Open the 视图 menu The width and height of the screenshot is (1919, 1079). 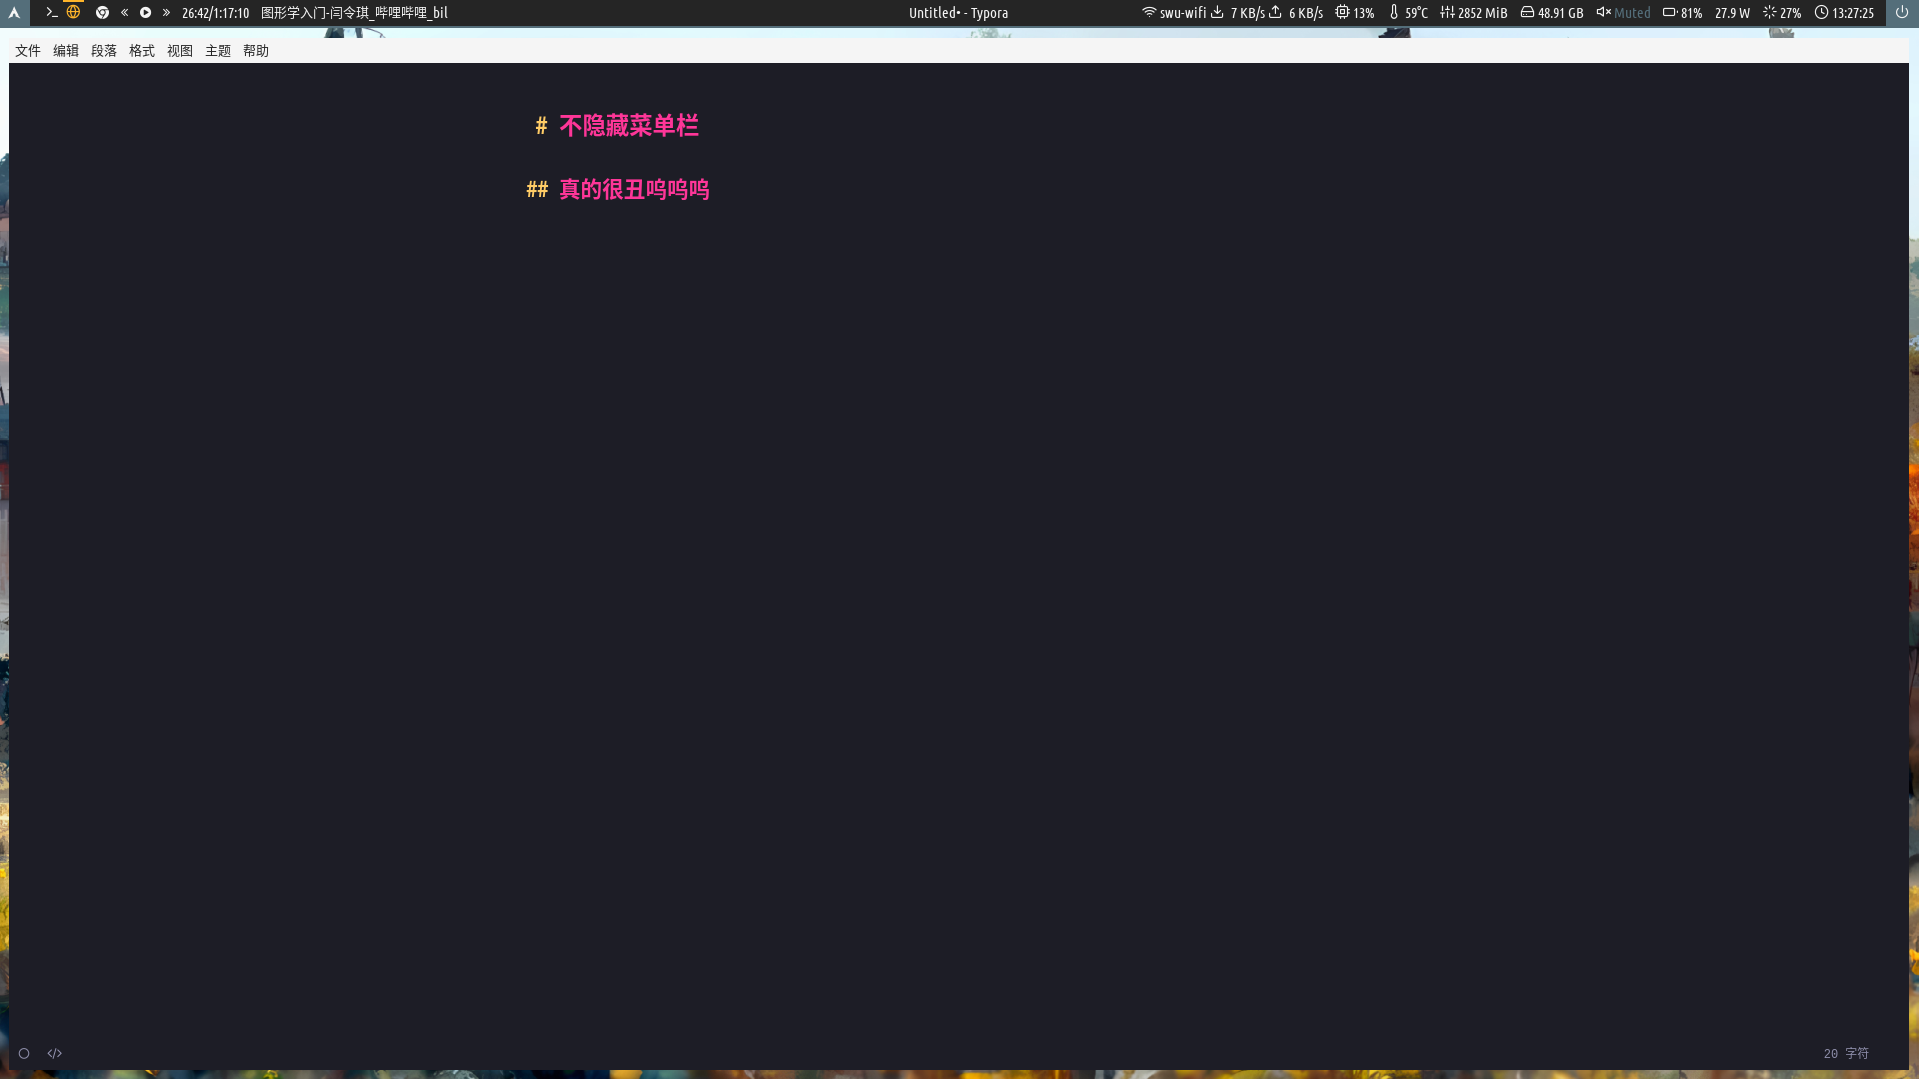tap(180, 50)
